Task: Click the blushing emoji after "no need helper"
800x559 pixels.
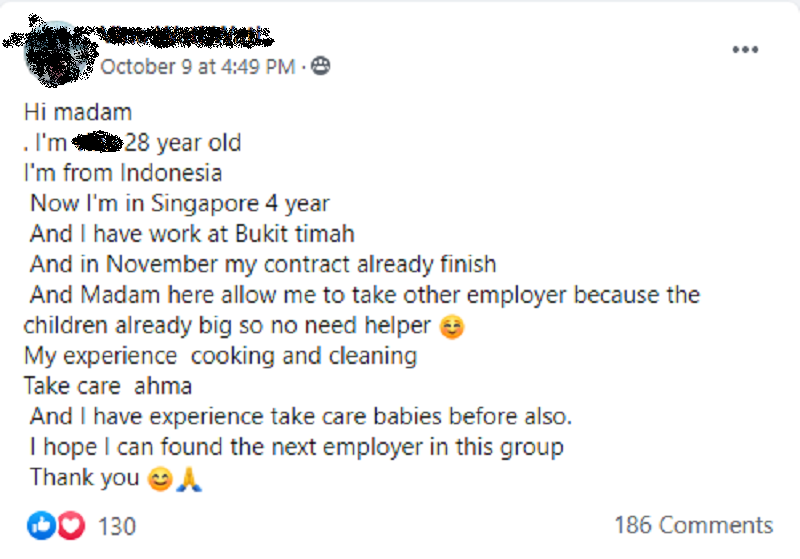Action: 453,327
